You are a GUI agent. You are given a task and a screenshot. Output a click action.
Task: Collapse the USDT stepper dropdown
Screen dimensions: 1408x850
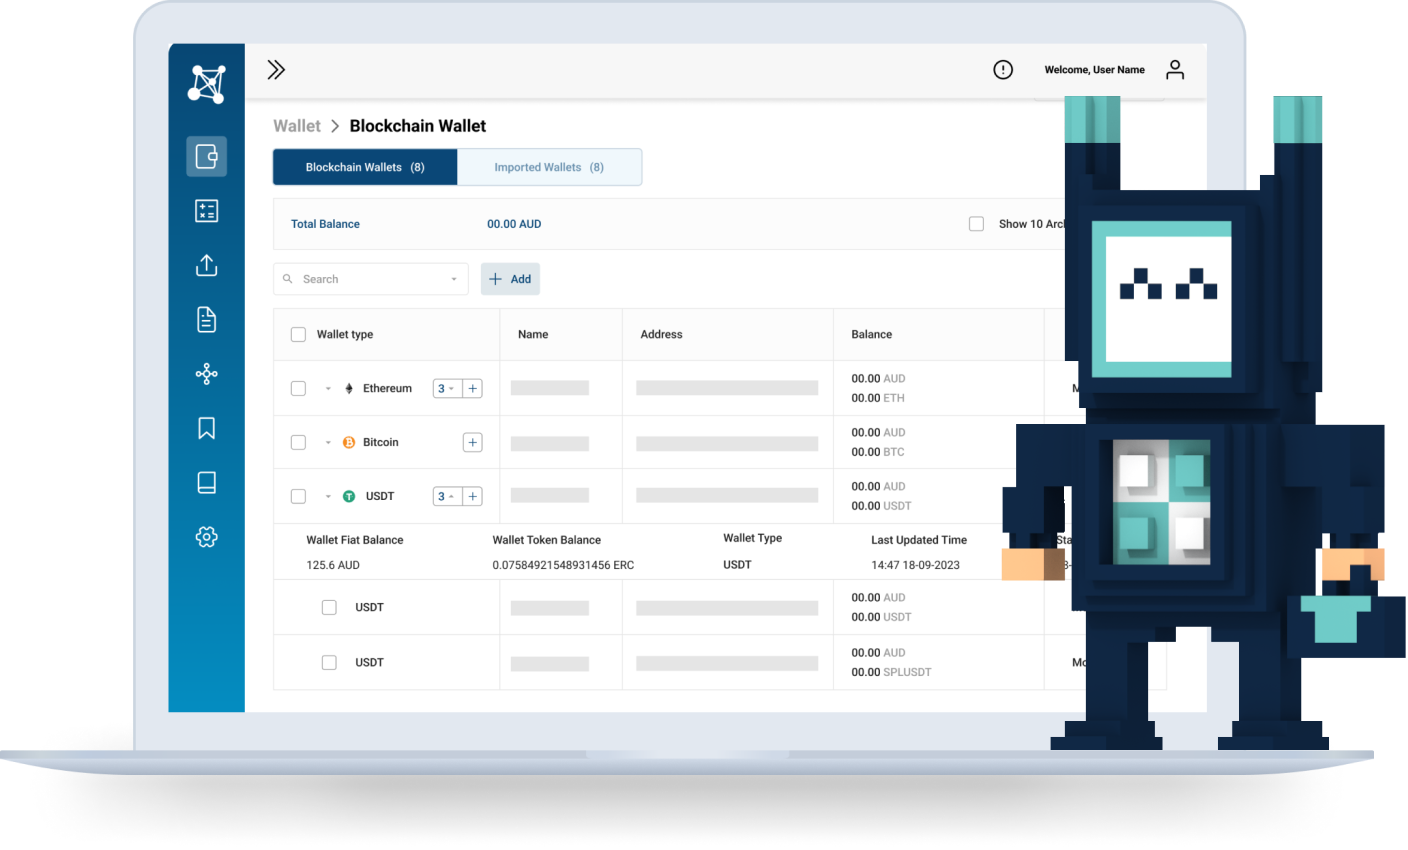point(446,496)
